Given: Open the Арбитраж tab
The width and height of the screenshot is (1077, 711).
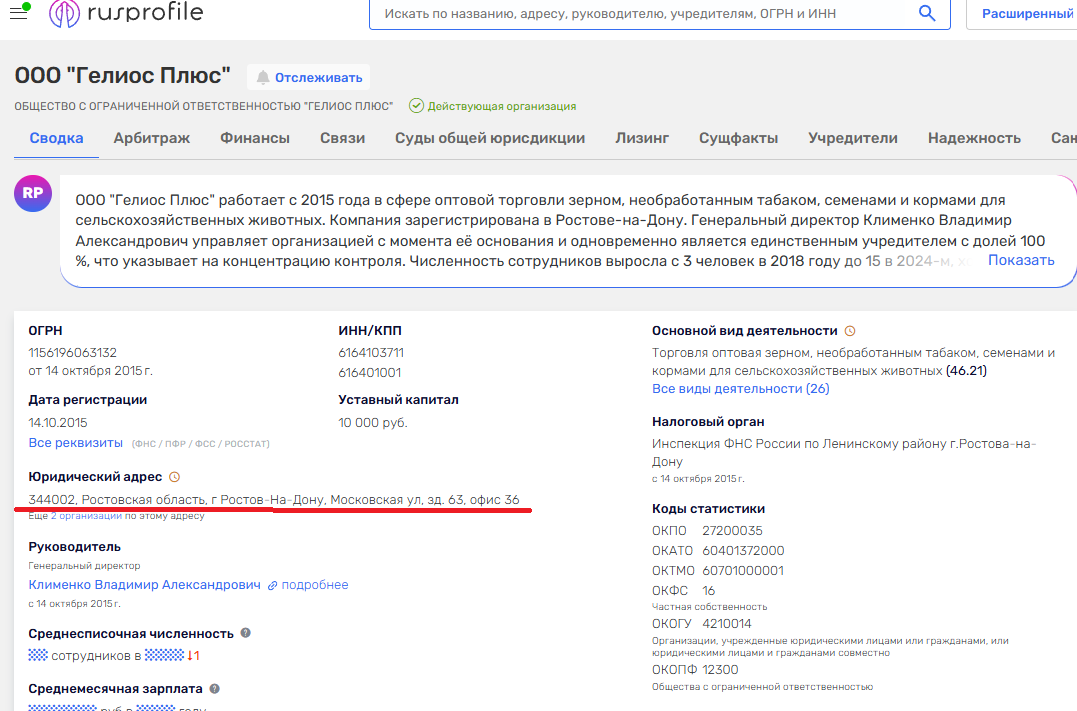Looking at the screenshot, I should click(152, 138).
